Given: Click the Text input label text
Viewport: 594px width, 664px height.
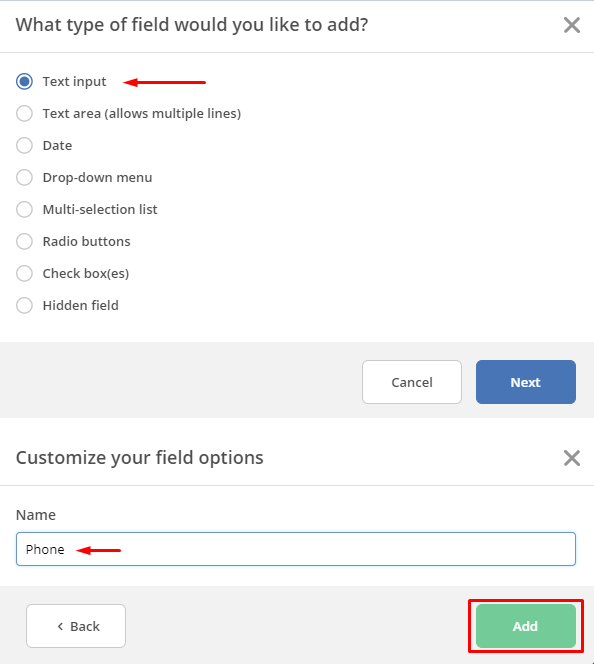Looking at the screenshot, I should tap(75, 81).
